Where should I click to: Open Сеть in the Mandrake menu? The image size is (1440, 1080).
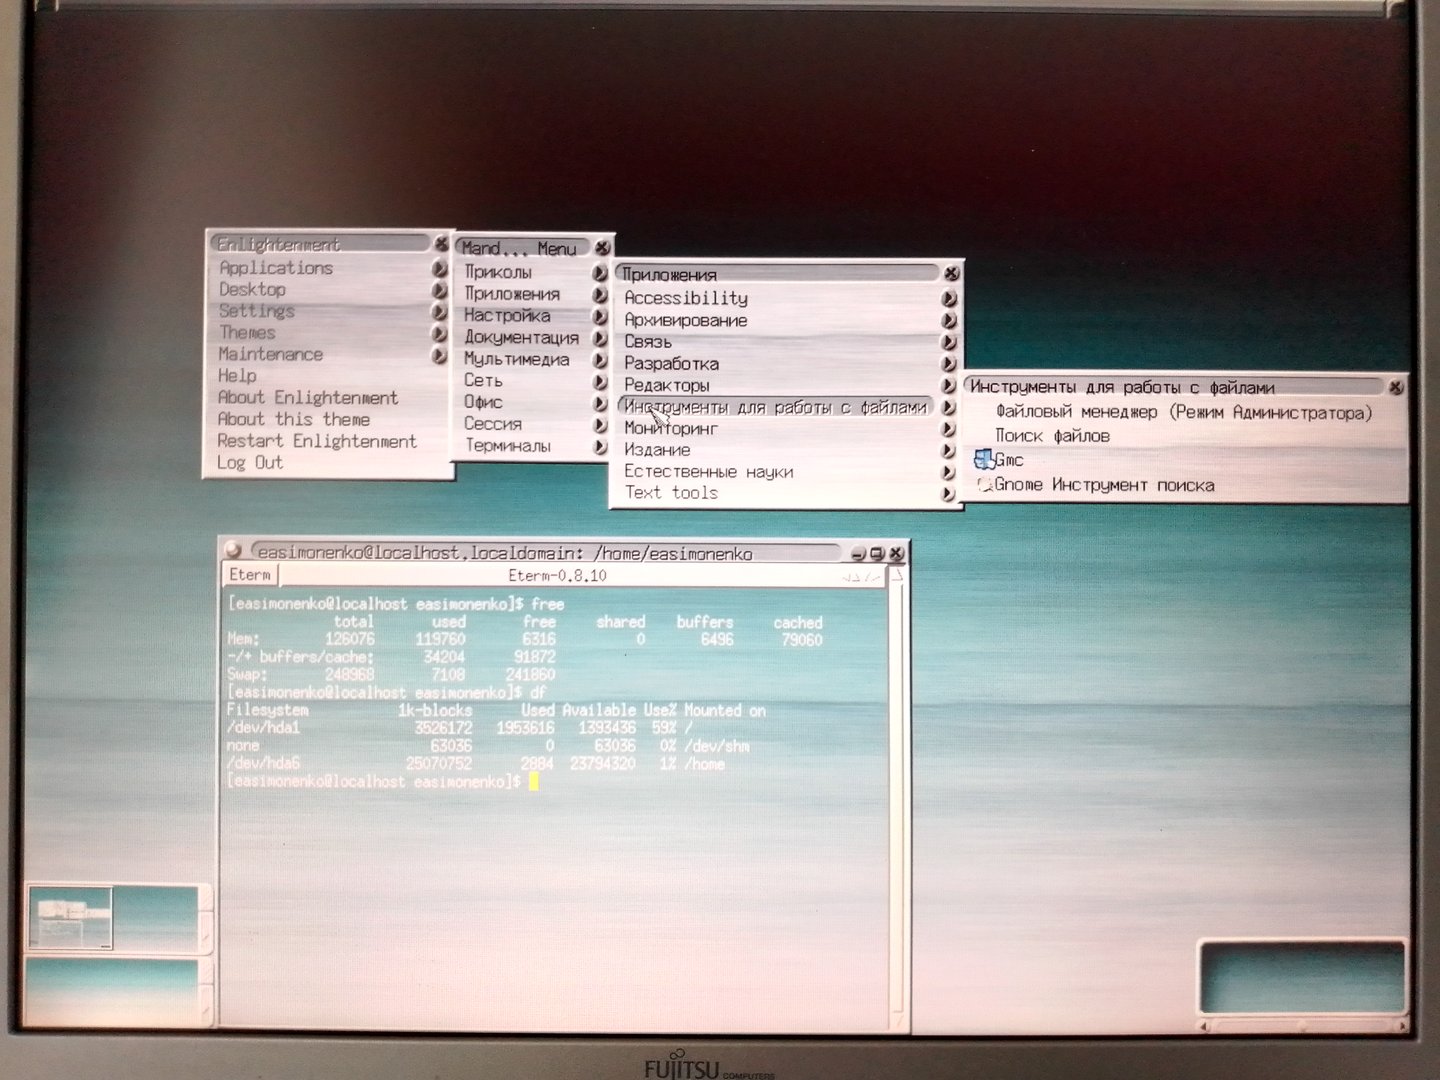tap(483, 381)
